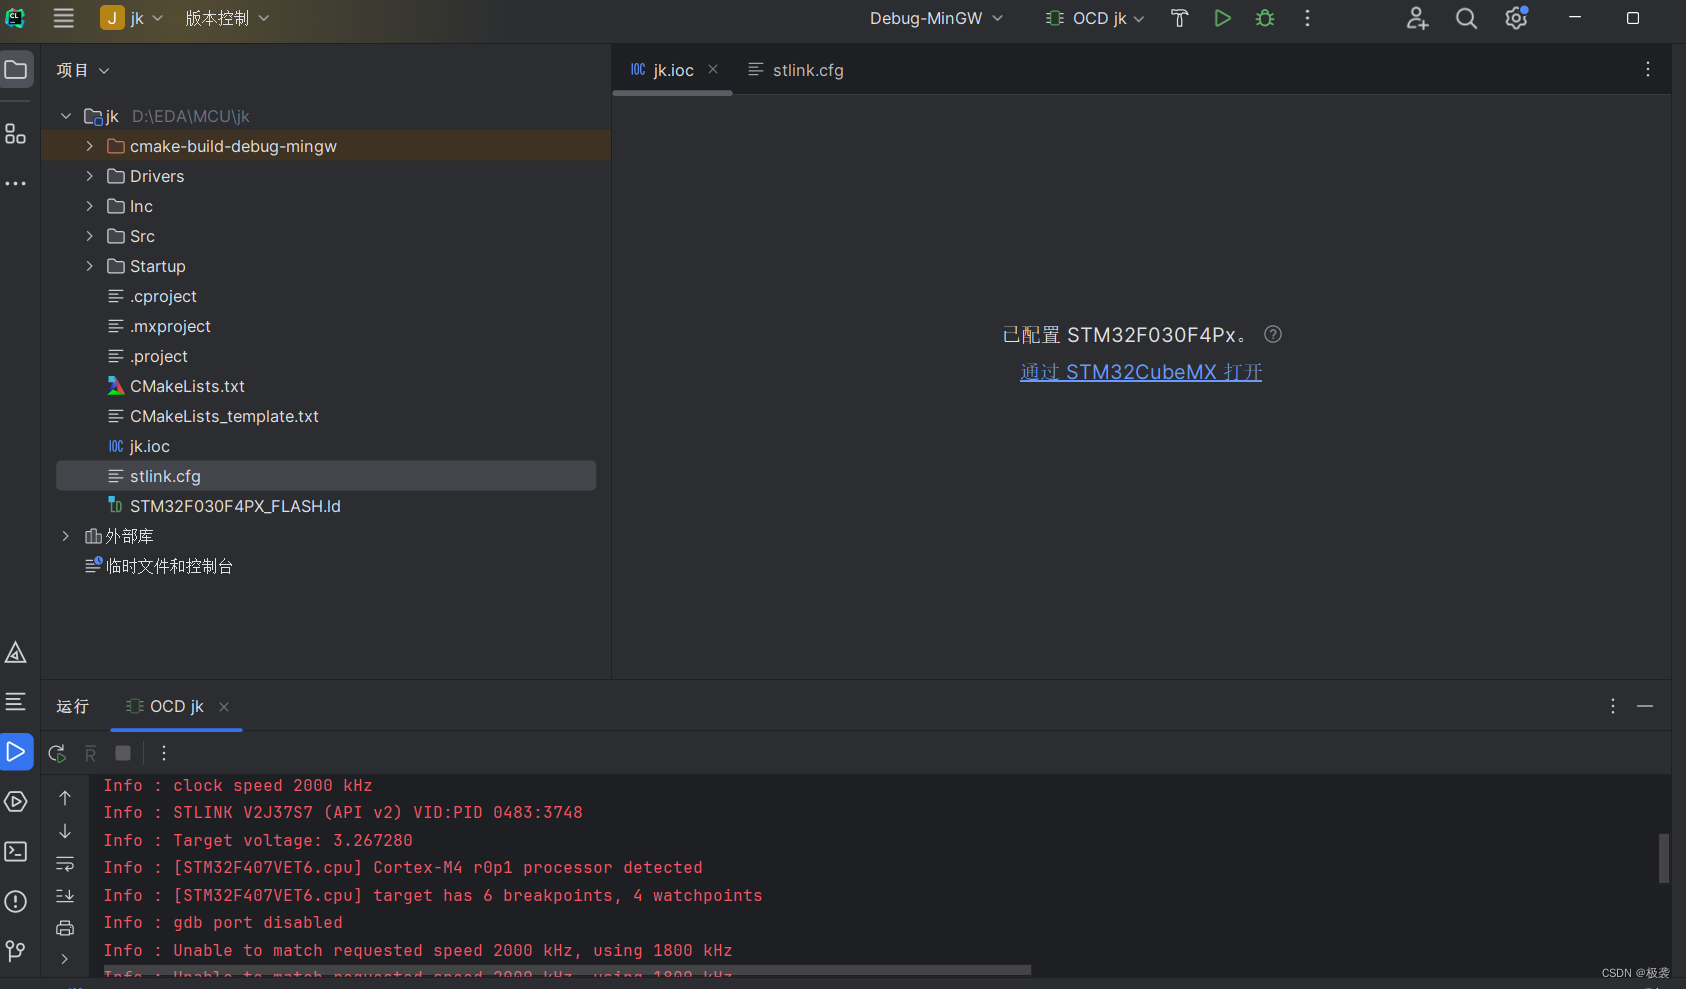Open Run tool window options menu
Screen dimensions: 1686x989
pyautogui.click(x=1613, y=706)
